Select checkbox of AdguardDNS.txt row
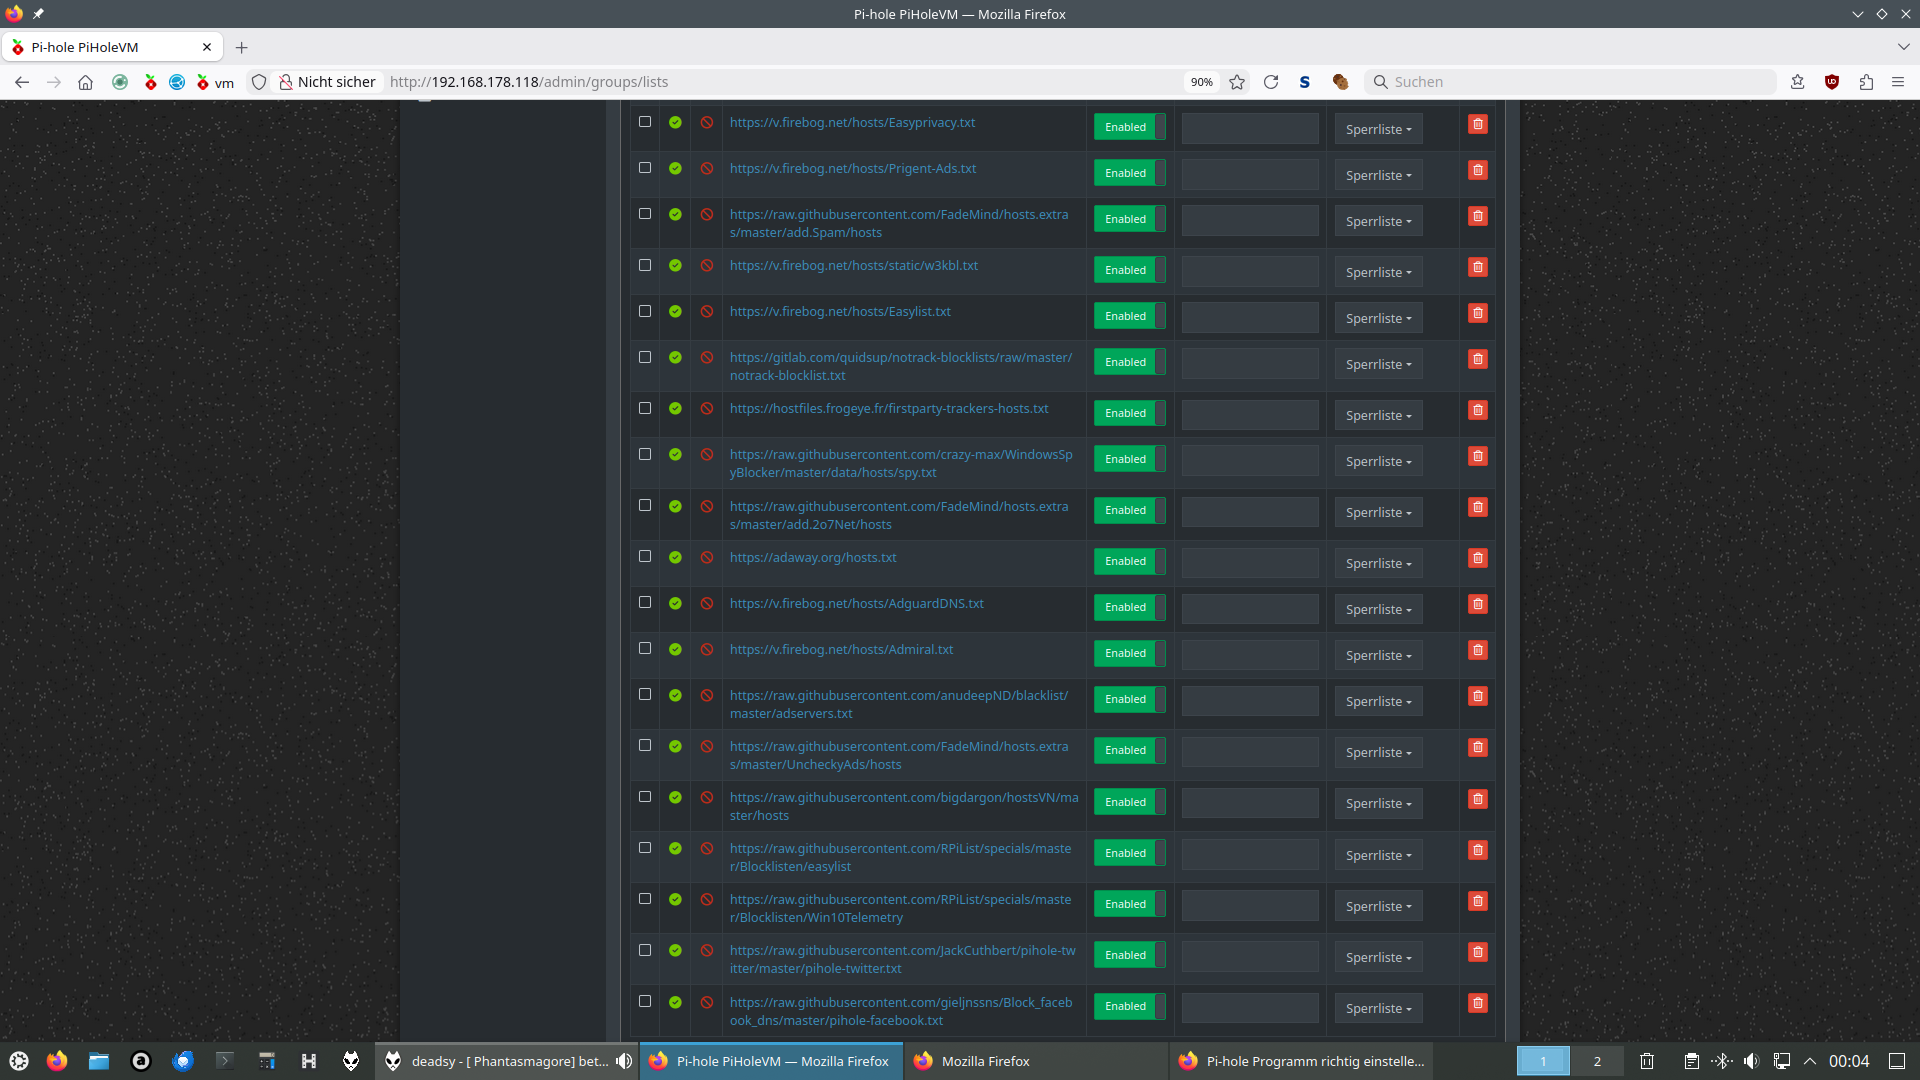The image size is (1920, 1080). coord(645,602)
